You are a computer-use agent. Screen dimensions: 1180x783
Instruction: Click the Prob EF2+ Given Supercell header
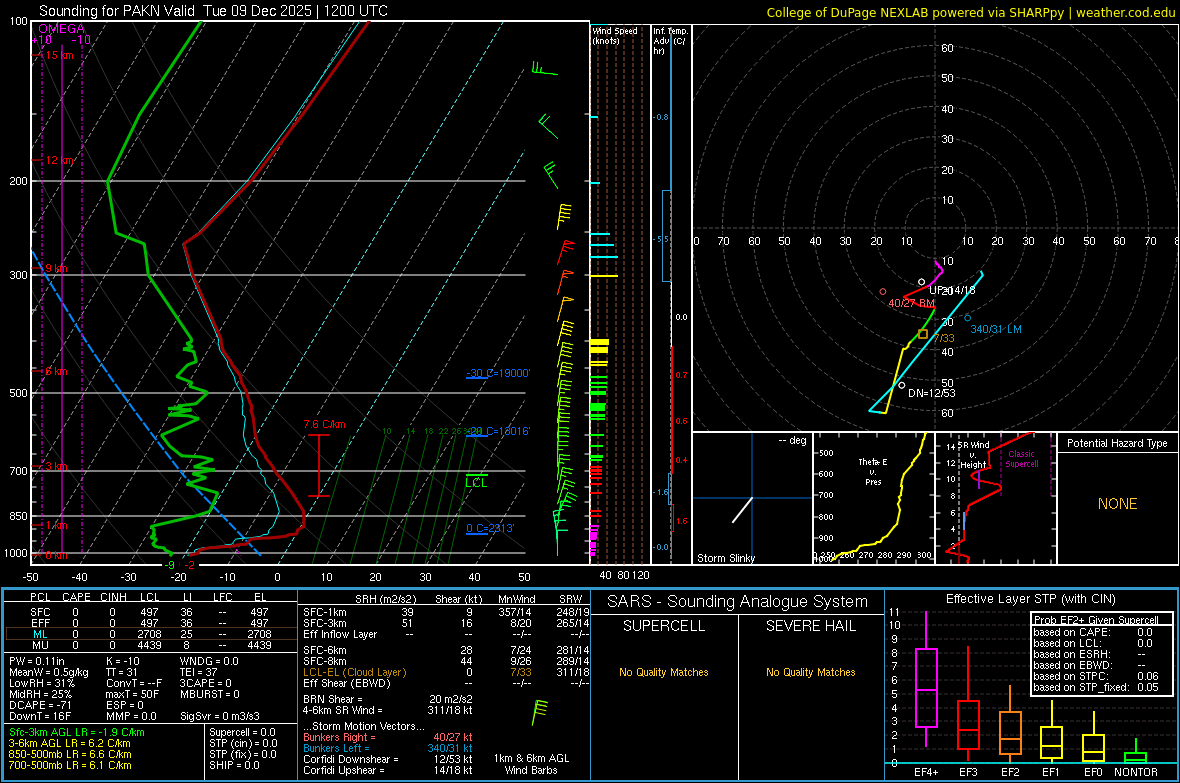tap(1096, 620)
